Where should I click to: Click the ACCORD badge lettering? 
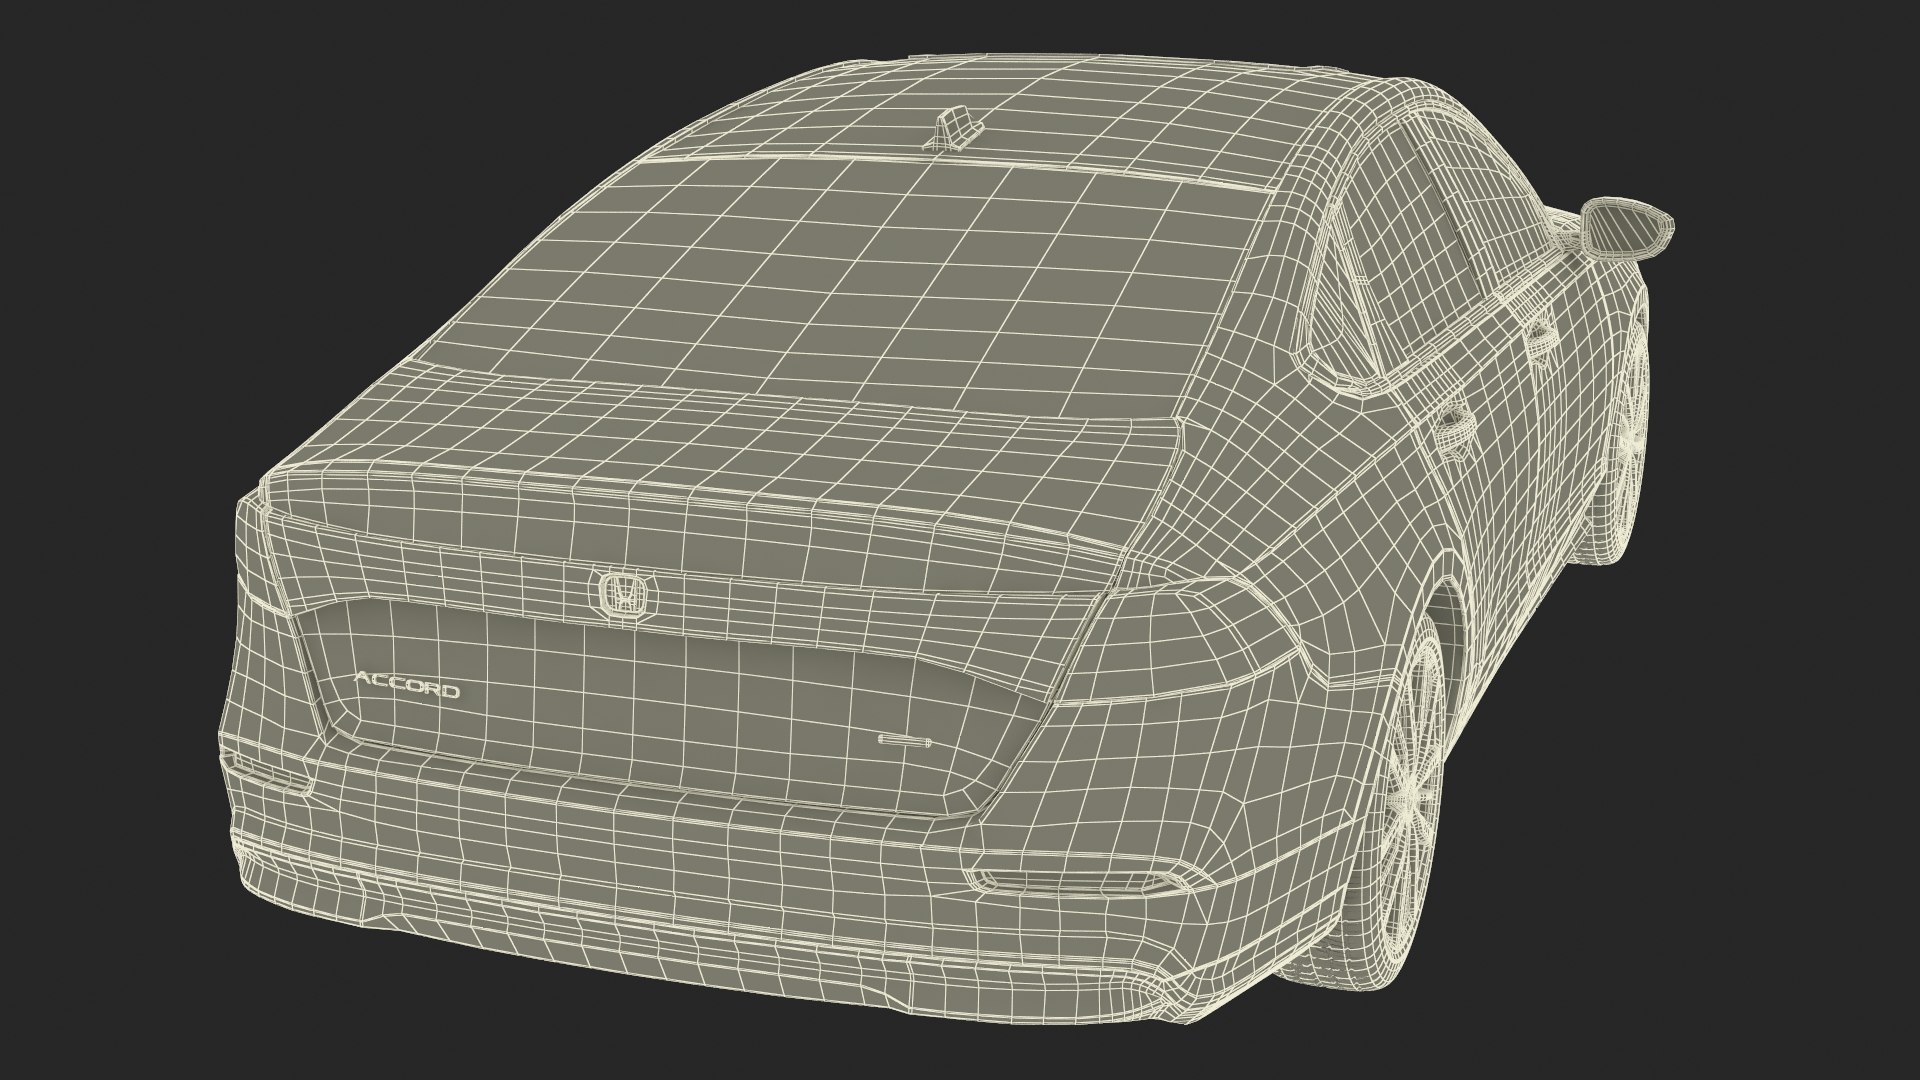(407, 688)
